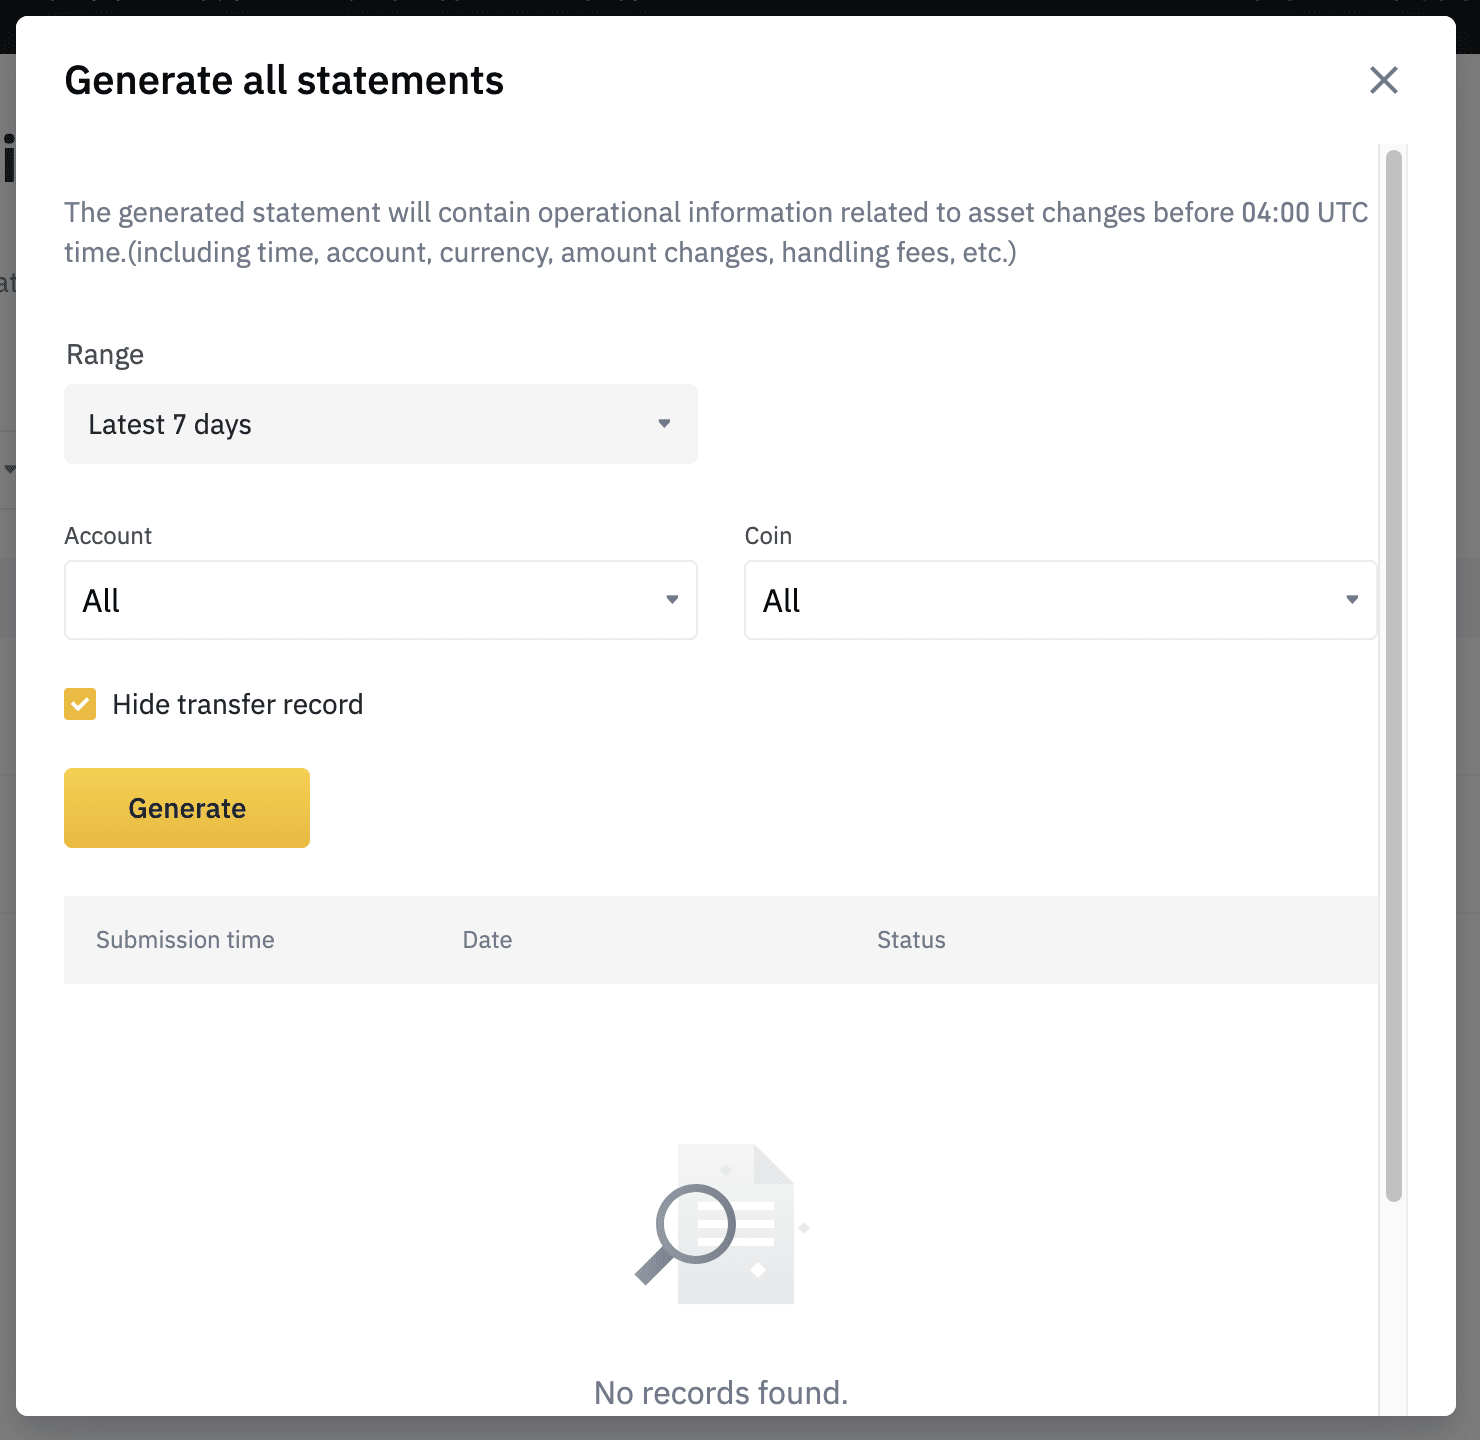
Task: Click the Range field label
Action: 105,355
